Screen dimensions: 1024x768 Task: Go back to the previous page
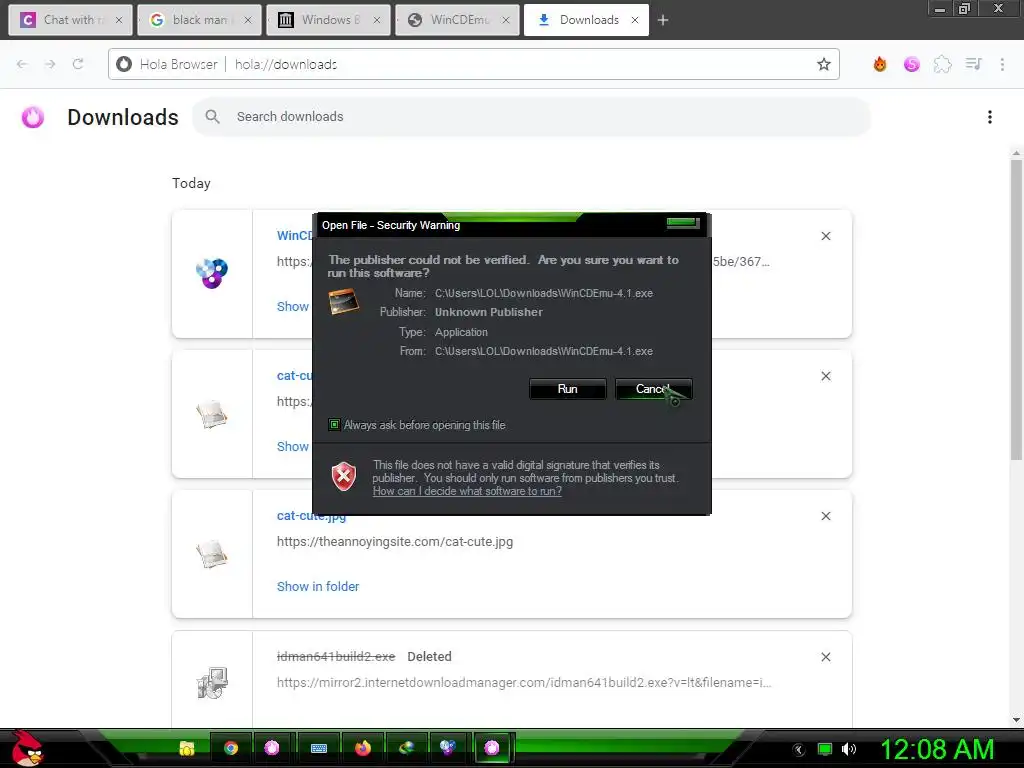point(22,64)
